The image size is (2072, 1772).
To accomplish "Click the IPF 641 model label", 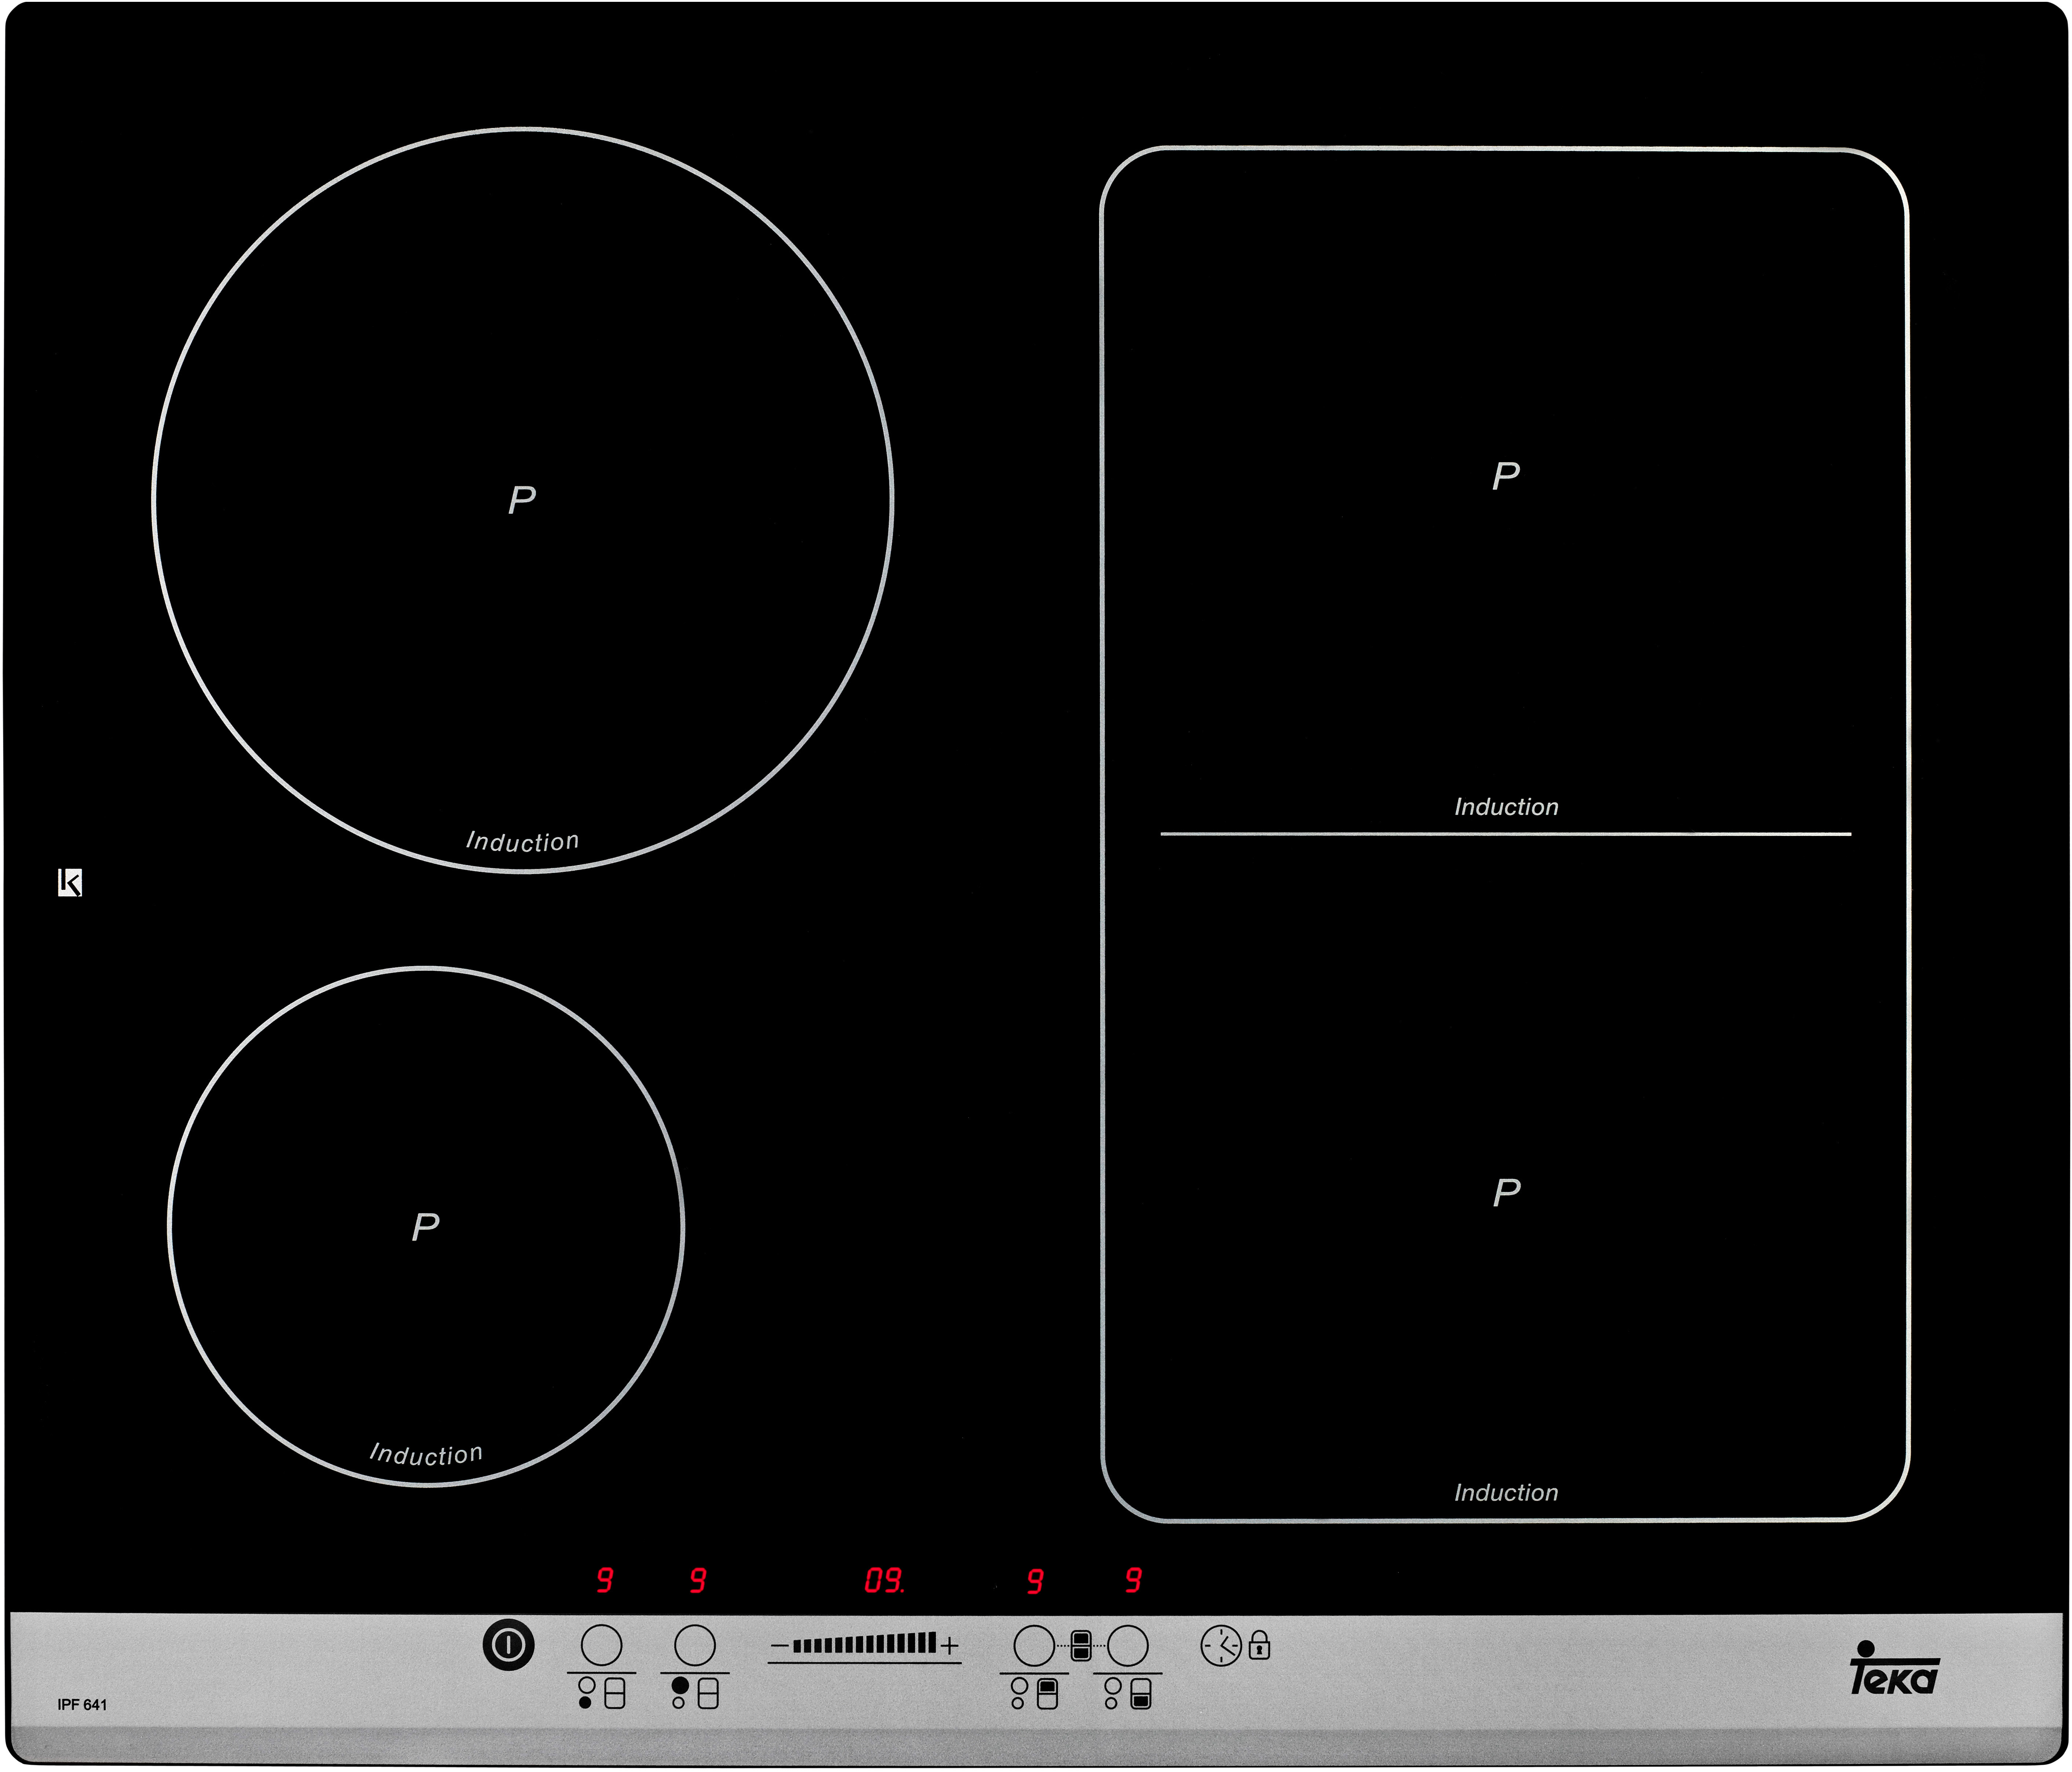I will (82, 1705).
